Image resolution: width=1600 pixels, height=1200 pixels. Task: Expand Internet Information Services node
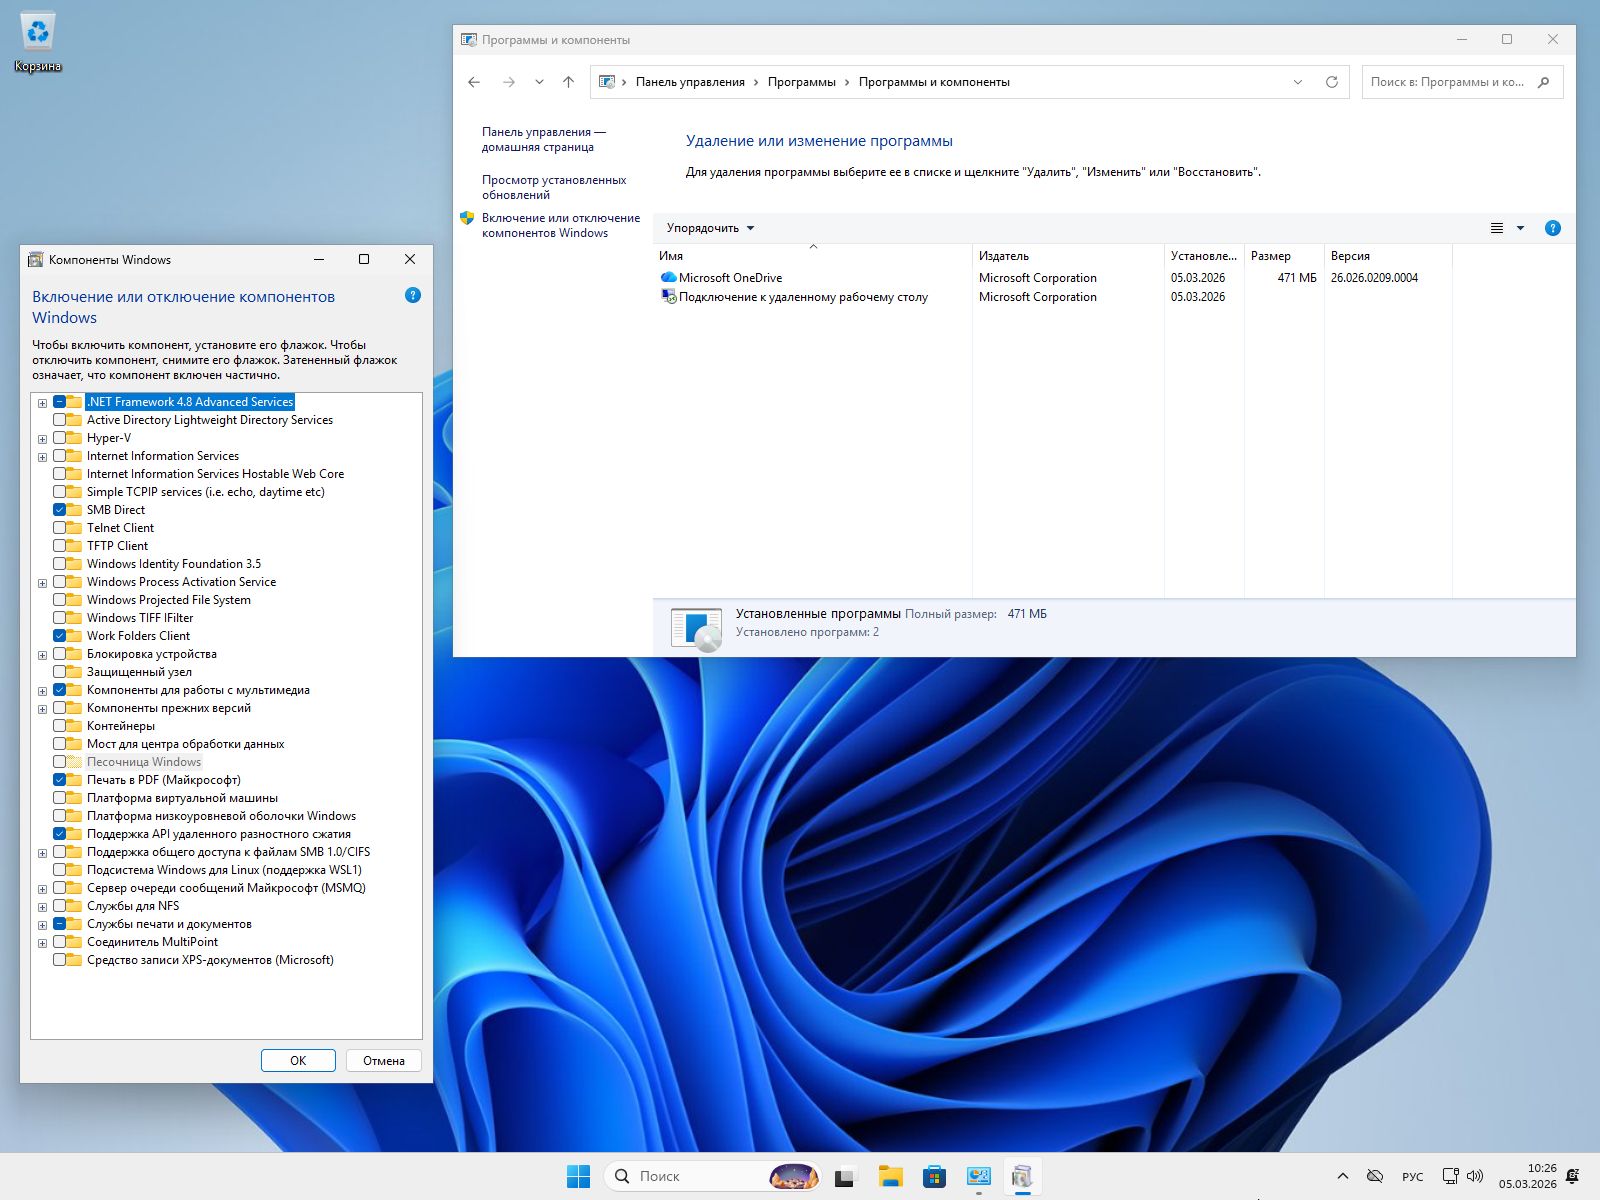(42, 456)
